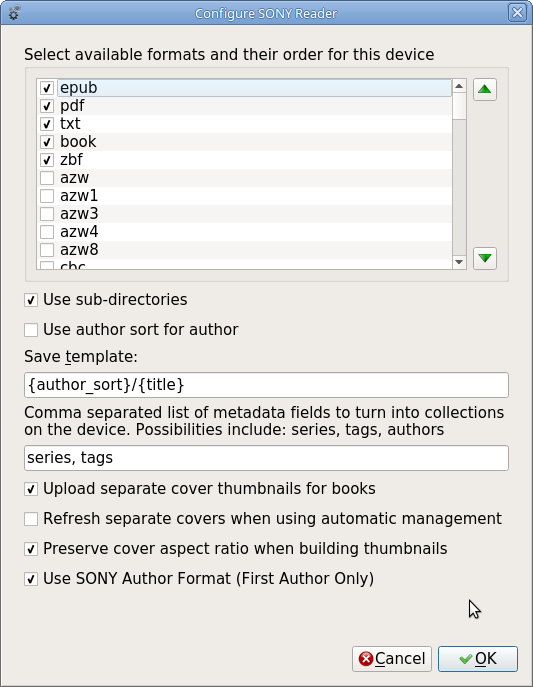Confirm settings with the OK button
The image size is (533, 687).
pyautogui.click(x=478, y=659)
